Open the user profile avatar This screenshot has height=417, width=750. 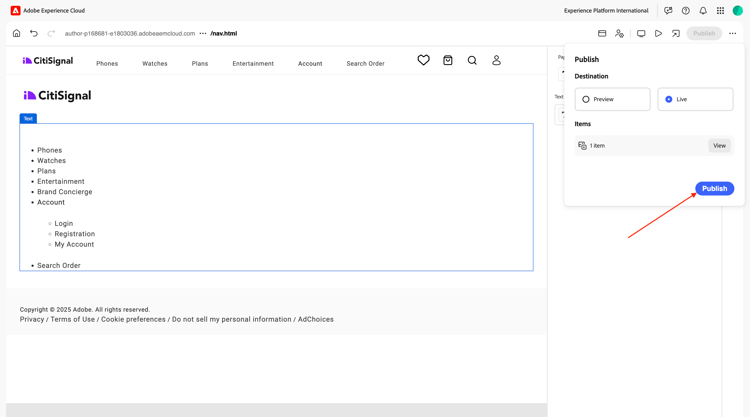click(x=738, y=11)
